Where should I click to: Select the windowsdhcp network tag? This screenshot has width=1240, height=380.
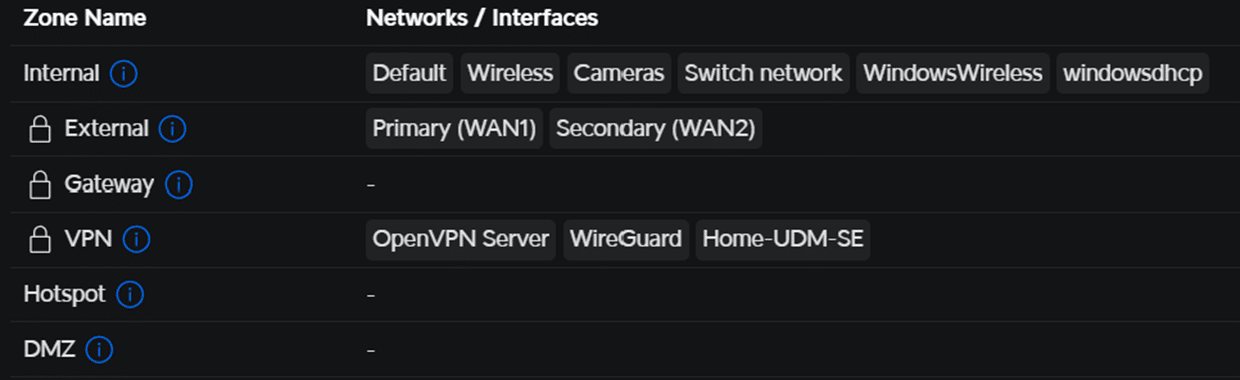coord(1133,74)
